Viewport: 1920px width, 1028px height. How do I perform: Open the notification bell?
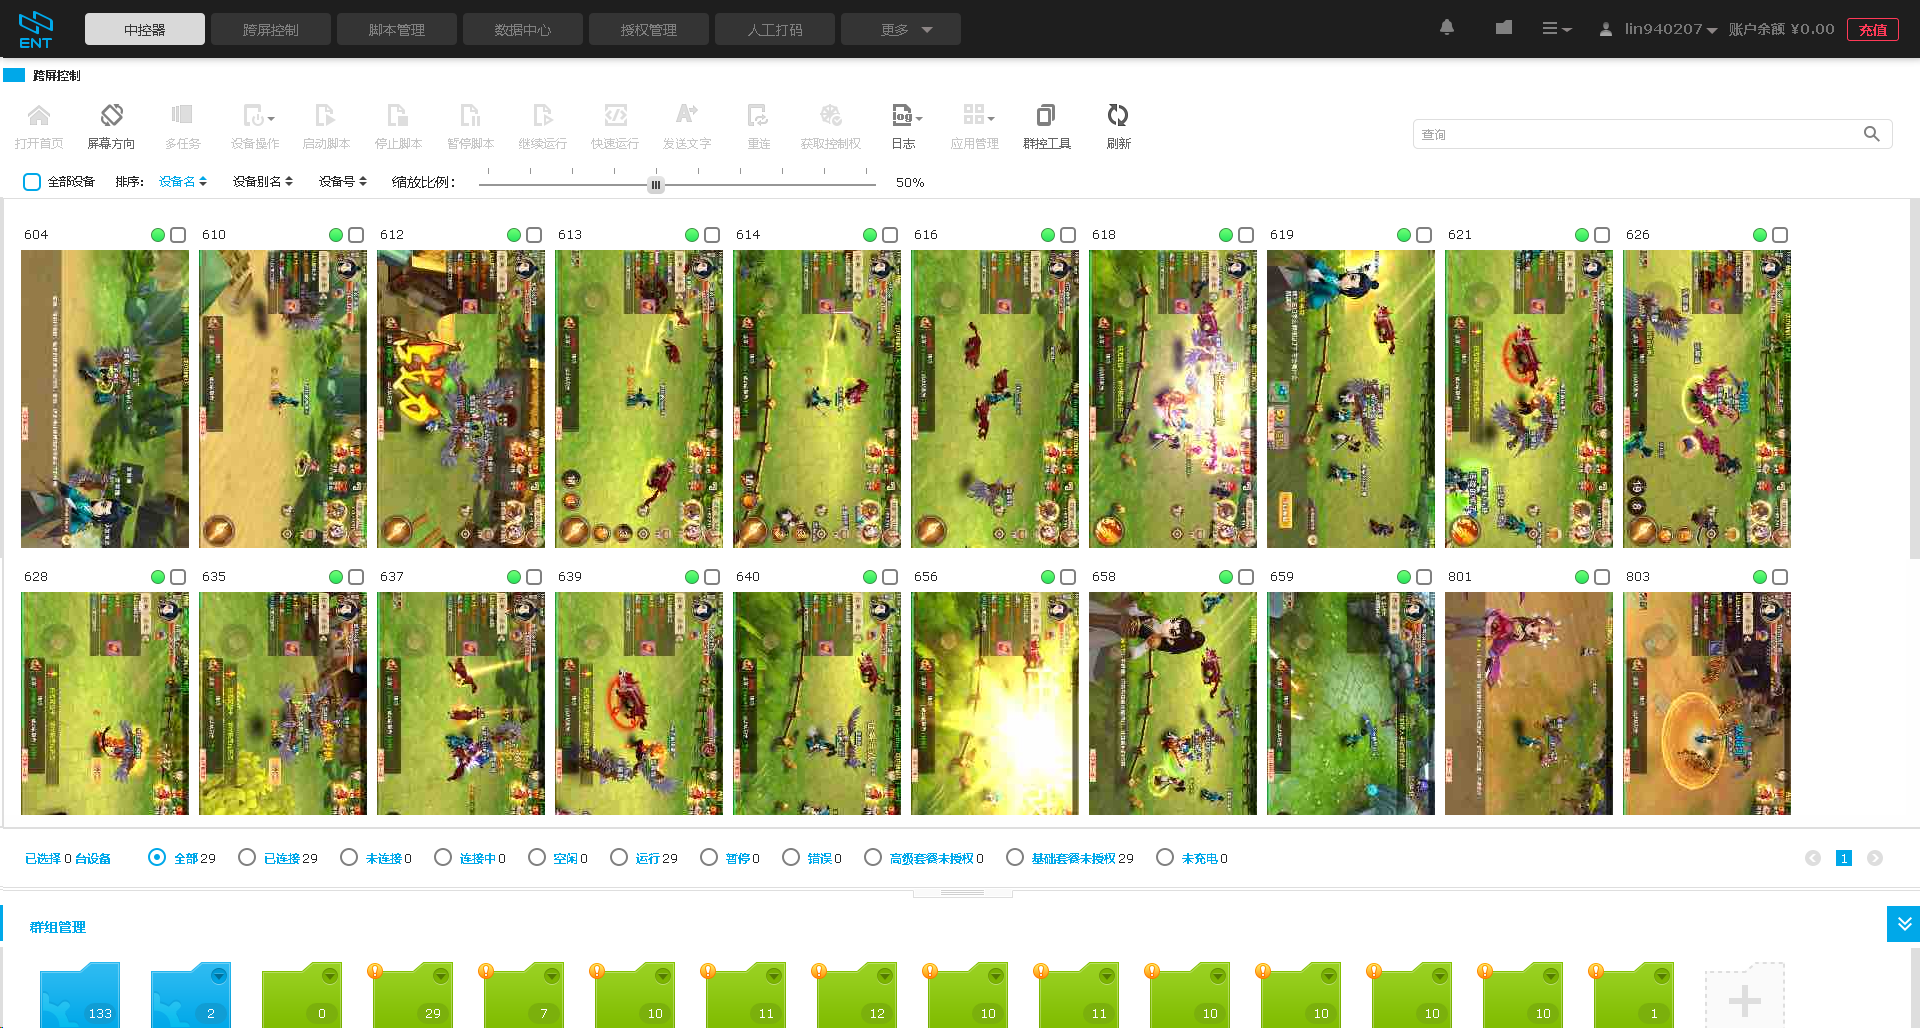1447,28
